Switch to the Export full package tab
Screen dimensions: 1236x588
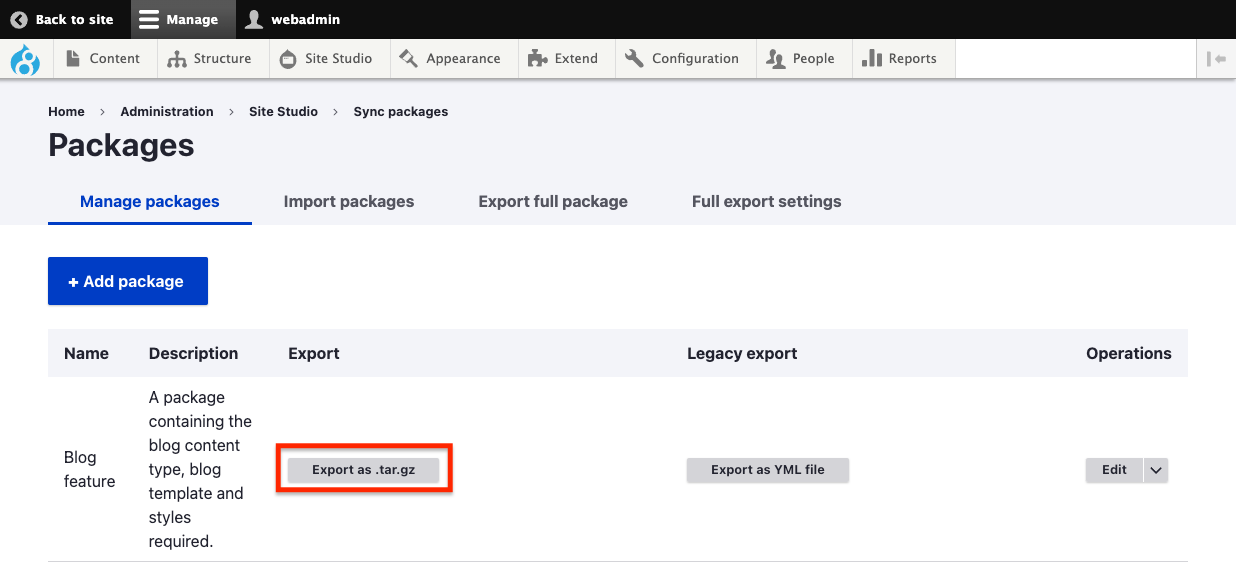point(553,201)
